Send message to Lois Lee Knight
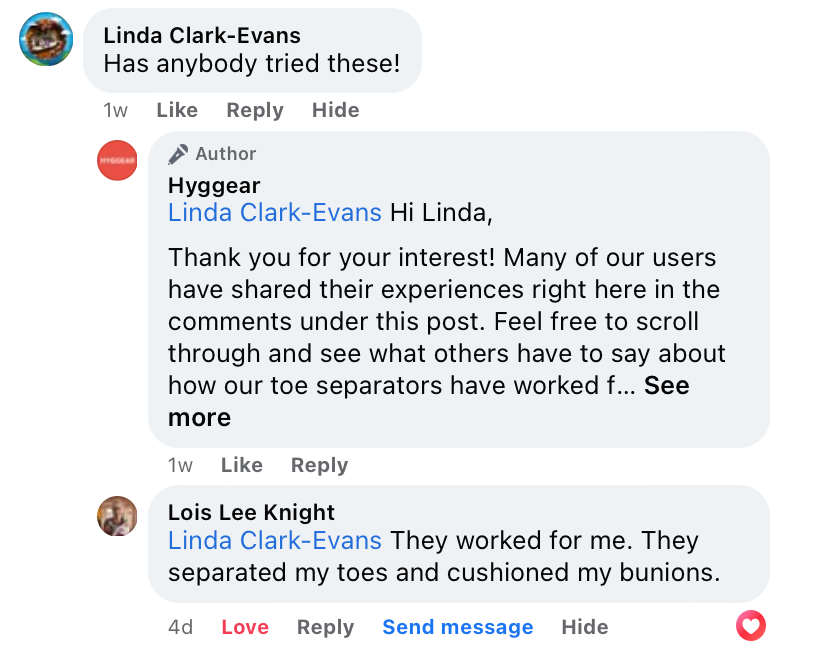Screen dimensions: 840x648 [457, 627]
